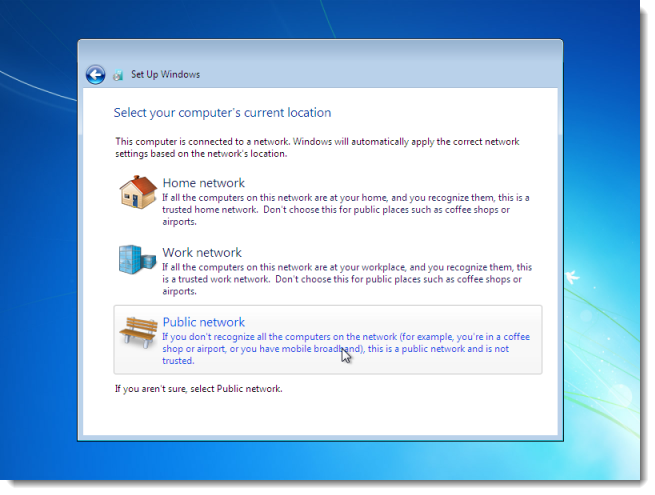Image resolution: width=655 pixels, height=495 pixels.
Task: Click the 'If you aren't sure' hint text
Action: click(x=199, y=389)
